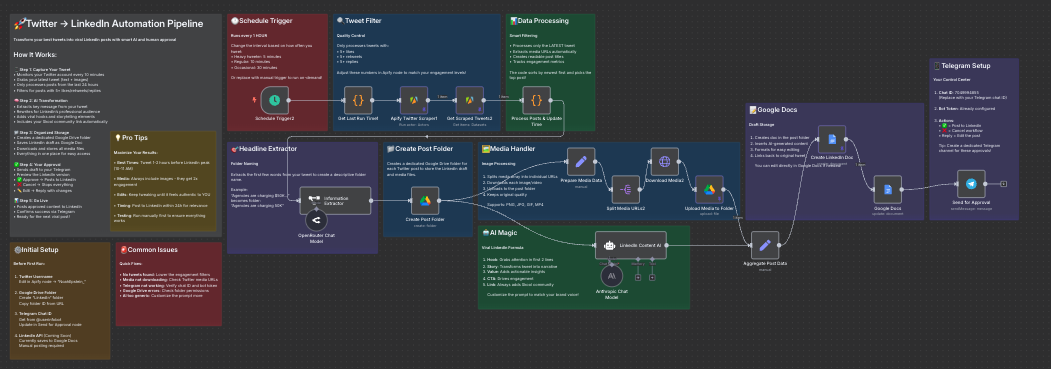Open the Create Post Folder Drive node
The height and width of the screenshot is (369, 1051).
(425, 200)
